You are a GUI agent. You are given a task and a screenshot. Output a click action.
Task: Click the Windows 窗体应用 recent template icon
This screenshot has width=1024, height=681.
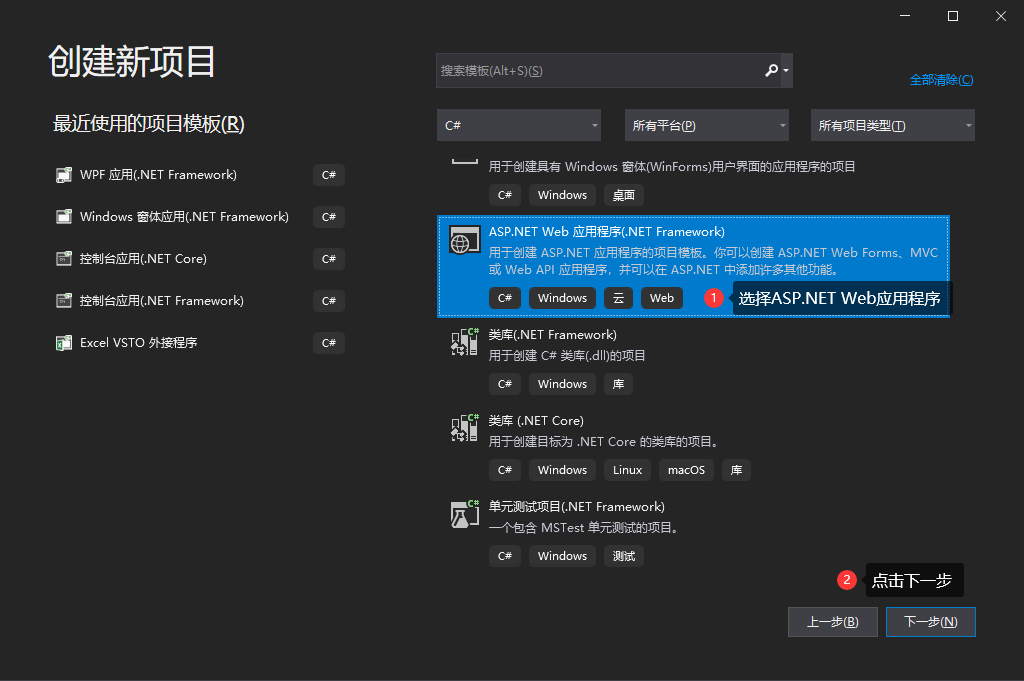63,217
